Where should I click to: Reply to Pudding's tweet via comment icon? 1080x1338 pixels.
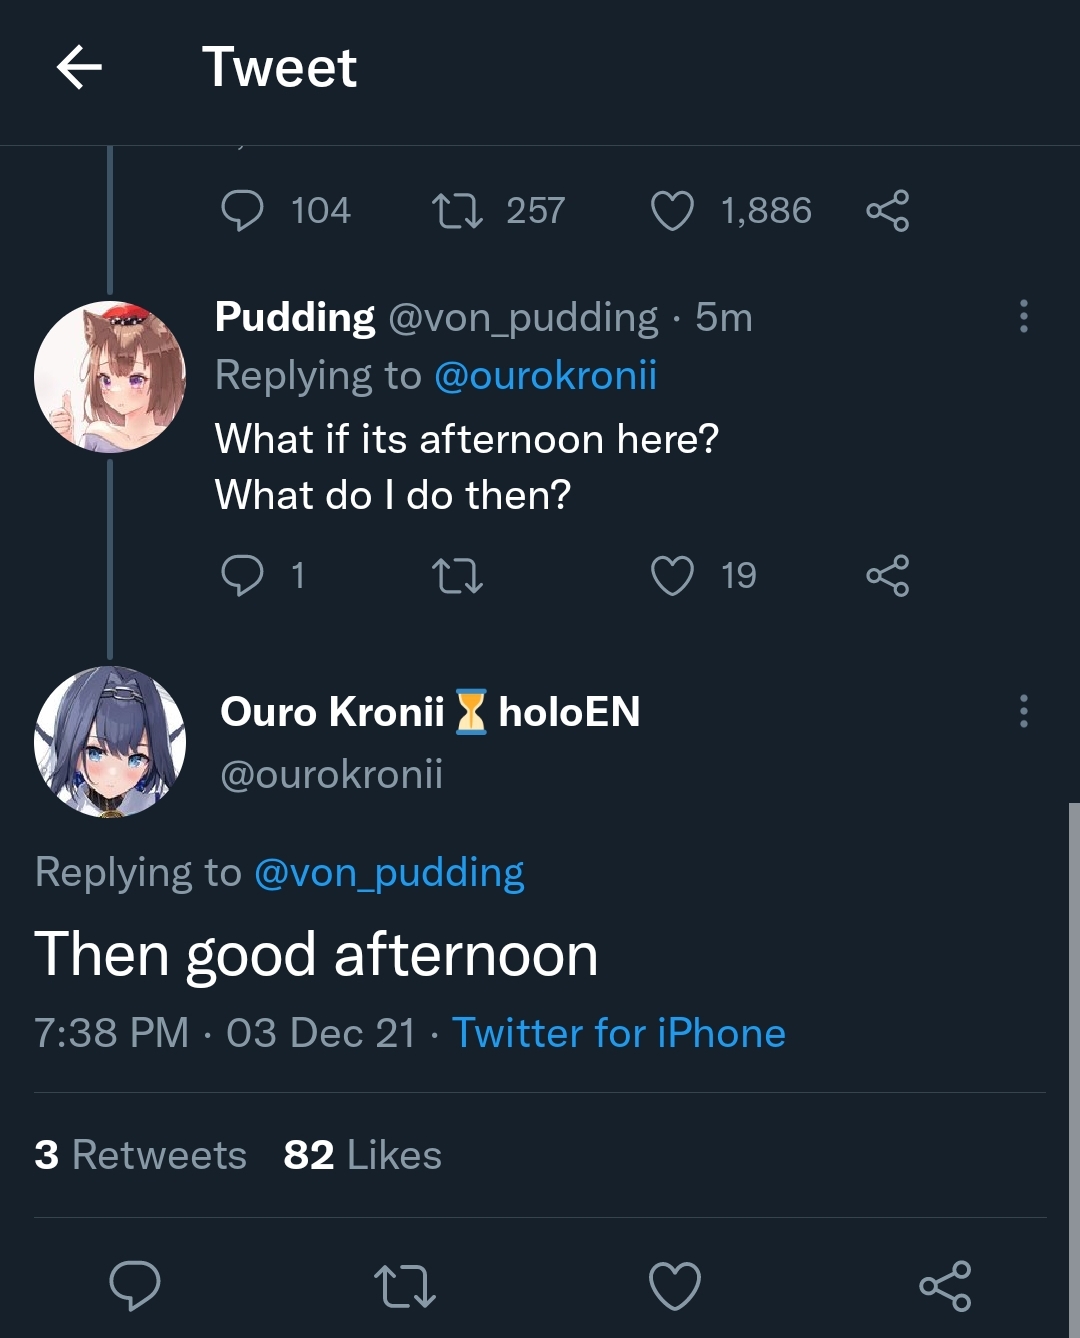(242, 575)
